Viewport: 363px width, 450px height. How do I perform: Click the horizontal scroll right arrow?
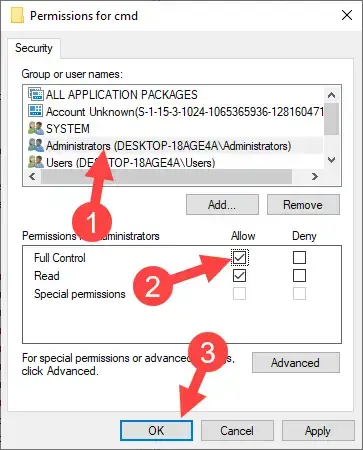(315, 176)
